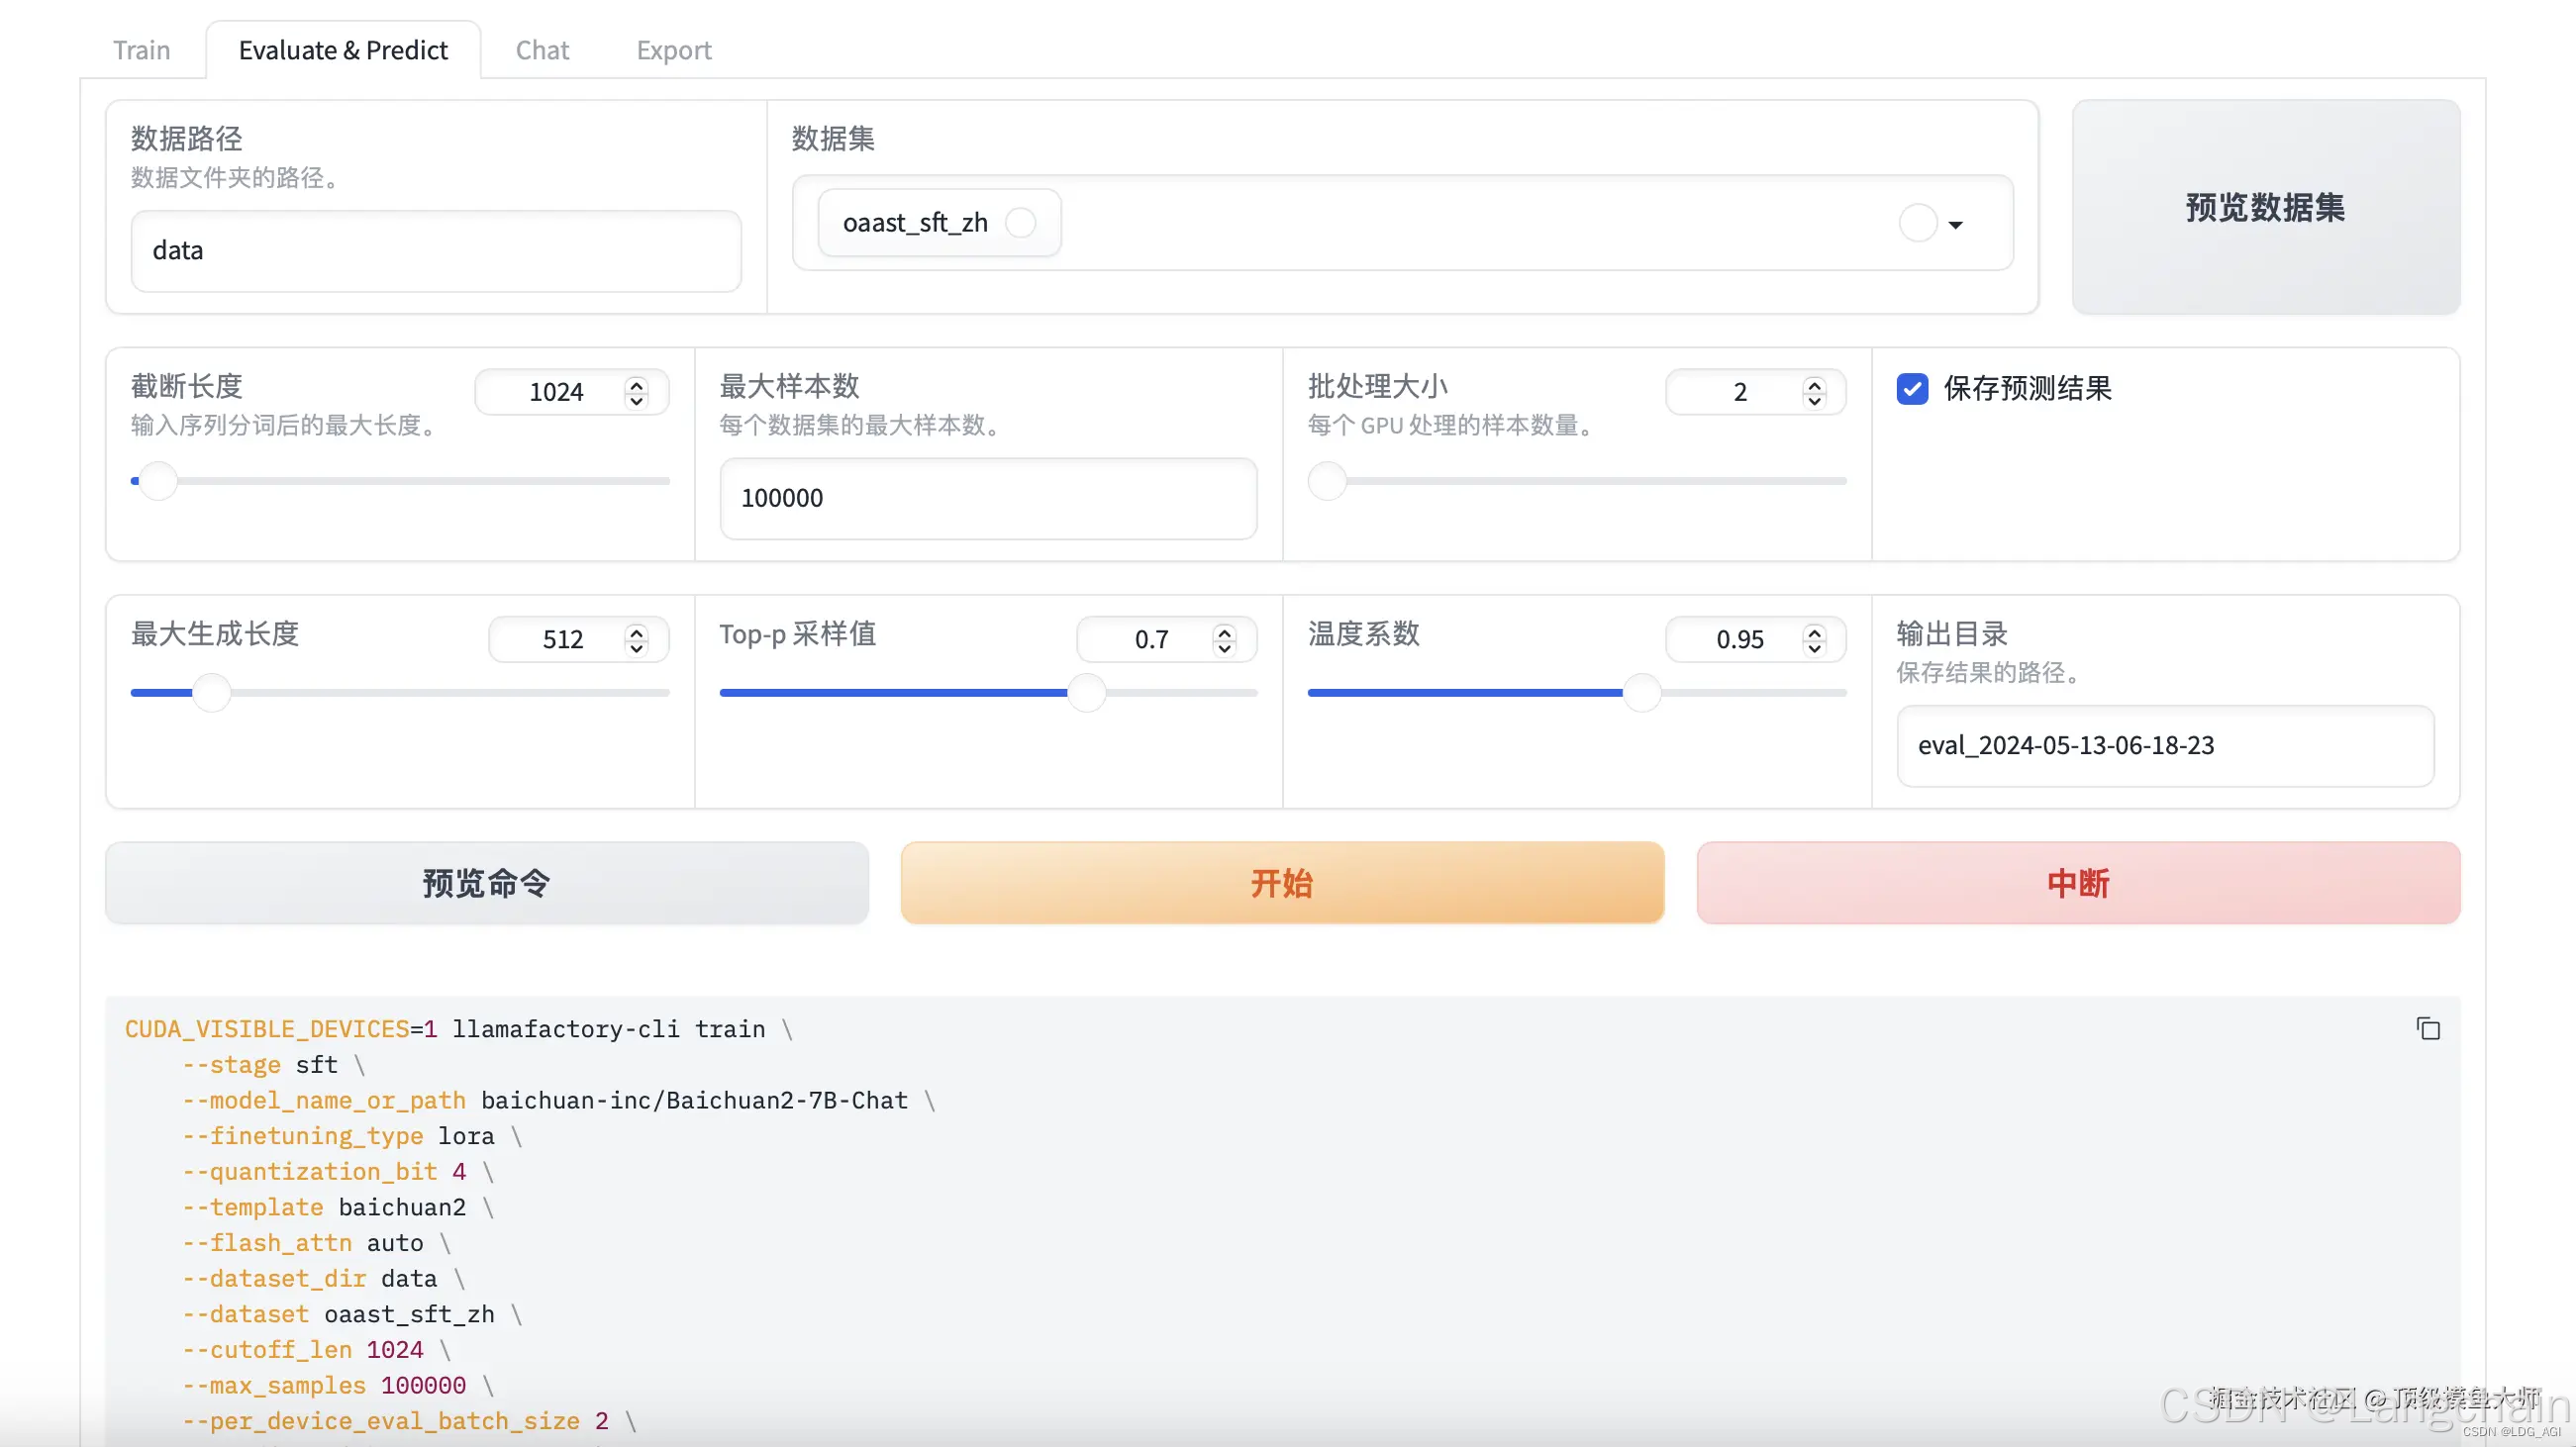
Task: Expand the 数据集 dropdown arrow
Action: pyautogui.click(x=1956, y=225)
